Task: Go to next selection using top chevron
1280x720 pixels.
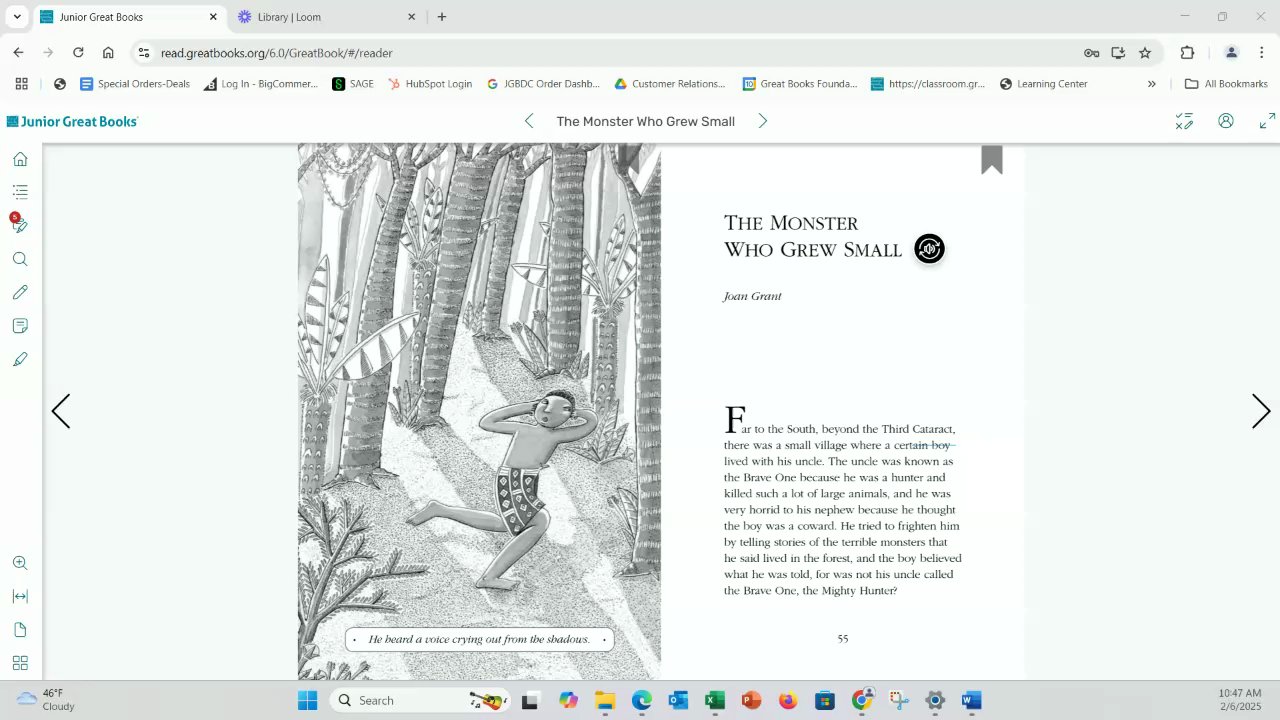Action: coord(762,121)
